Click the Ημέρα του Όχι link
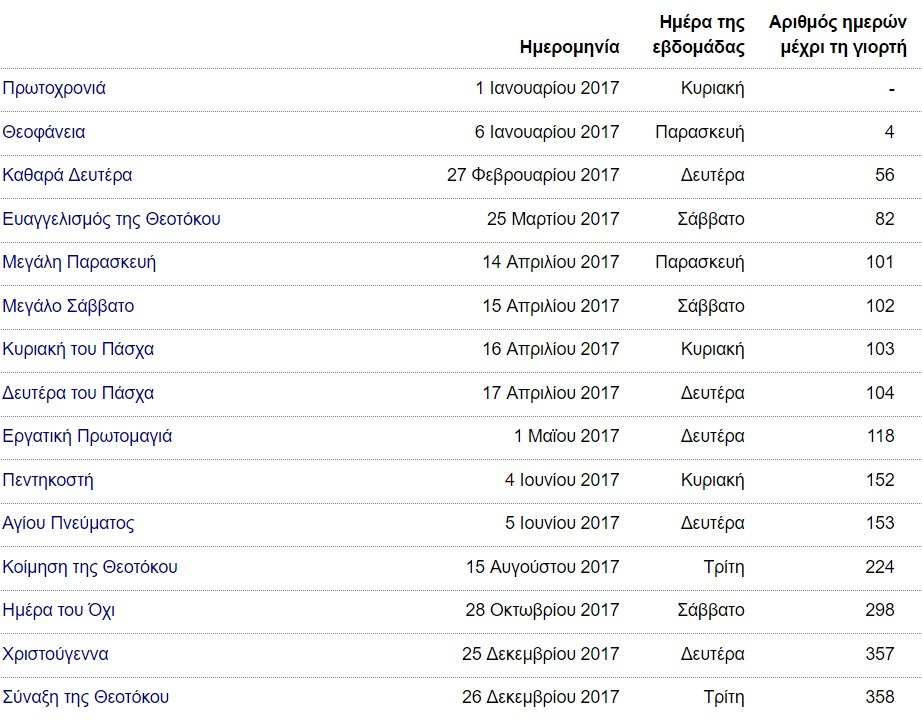Screen dimensions: 922x724 pyautogui.click(x=56, y=610)
